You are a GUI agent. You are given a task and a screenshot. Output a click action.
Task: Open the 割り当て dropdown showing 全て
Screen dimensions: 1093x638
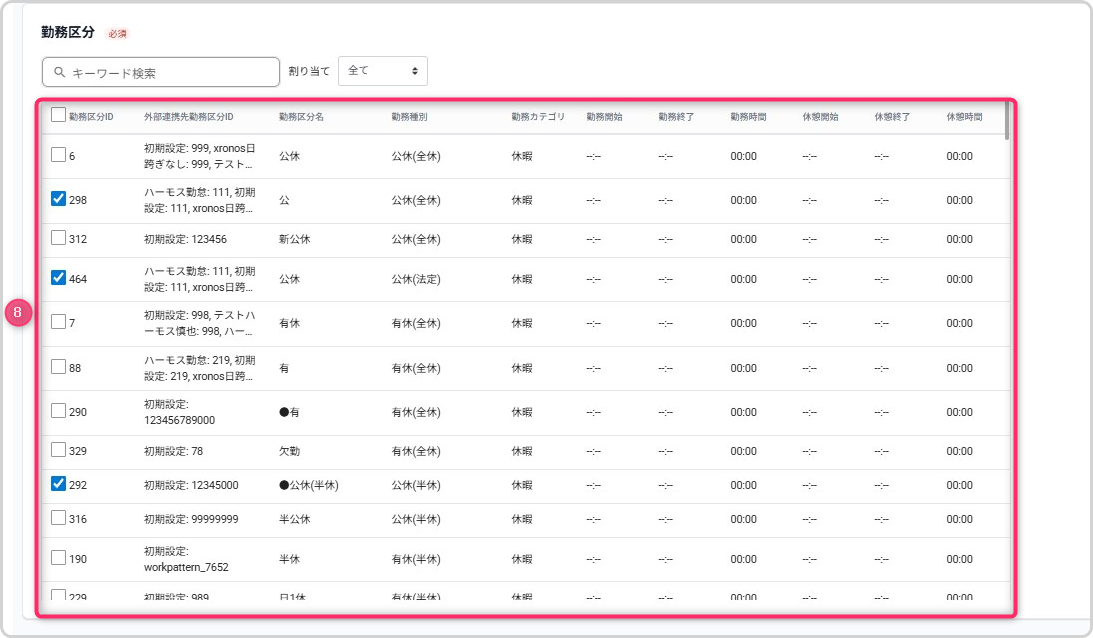coord(383,71)
